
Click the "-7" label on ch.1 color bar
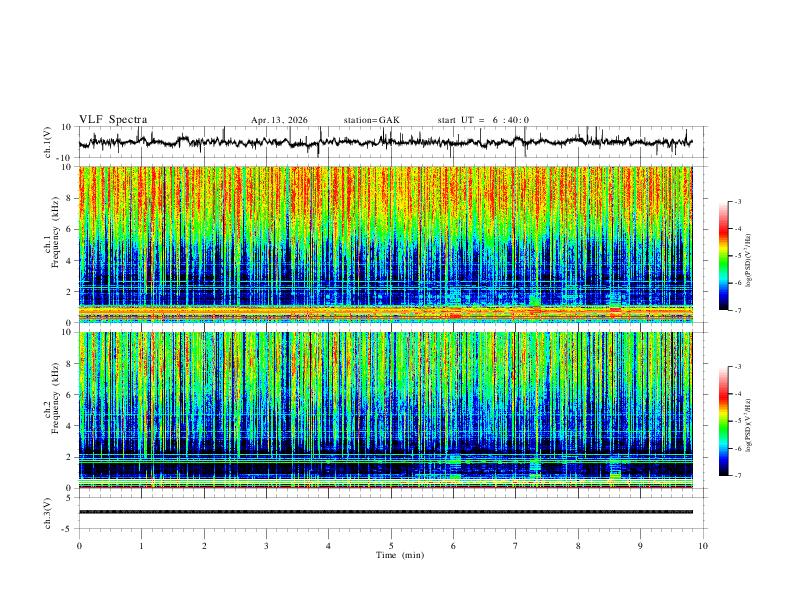pos(738,310)
